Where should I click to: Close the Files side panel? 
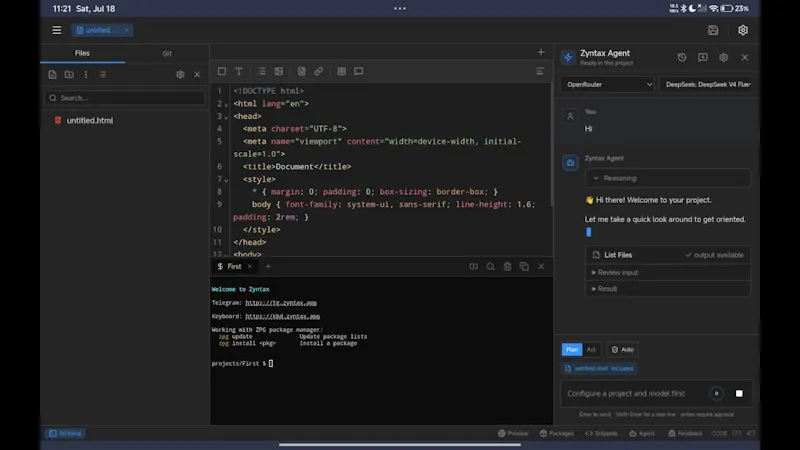[x=197, y=74]
